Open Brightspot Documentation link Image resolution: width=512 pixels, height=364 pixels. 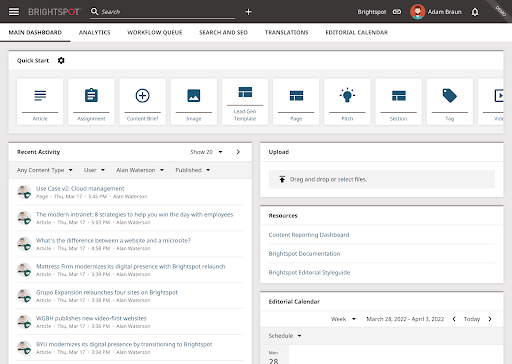coord(304,254)
